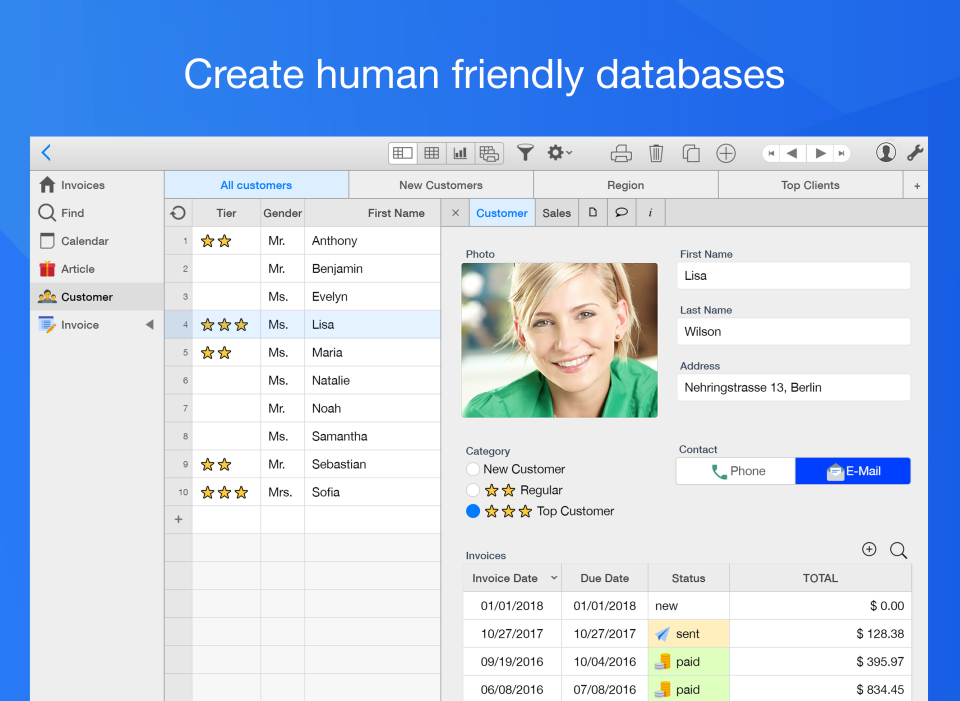Image resolution: width=960 pixels, height=701 pixels.
Task: Collapse the Invoice sidebar arrow
Action: pyautogui.click(x=149, y=325)
